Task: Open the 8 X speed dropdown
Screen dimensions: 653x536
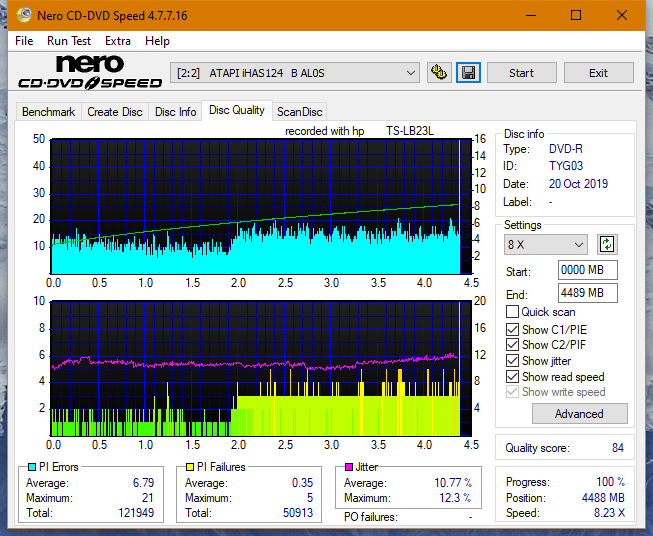Action: click(545, 244)
